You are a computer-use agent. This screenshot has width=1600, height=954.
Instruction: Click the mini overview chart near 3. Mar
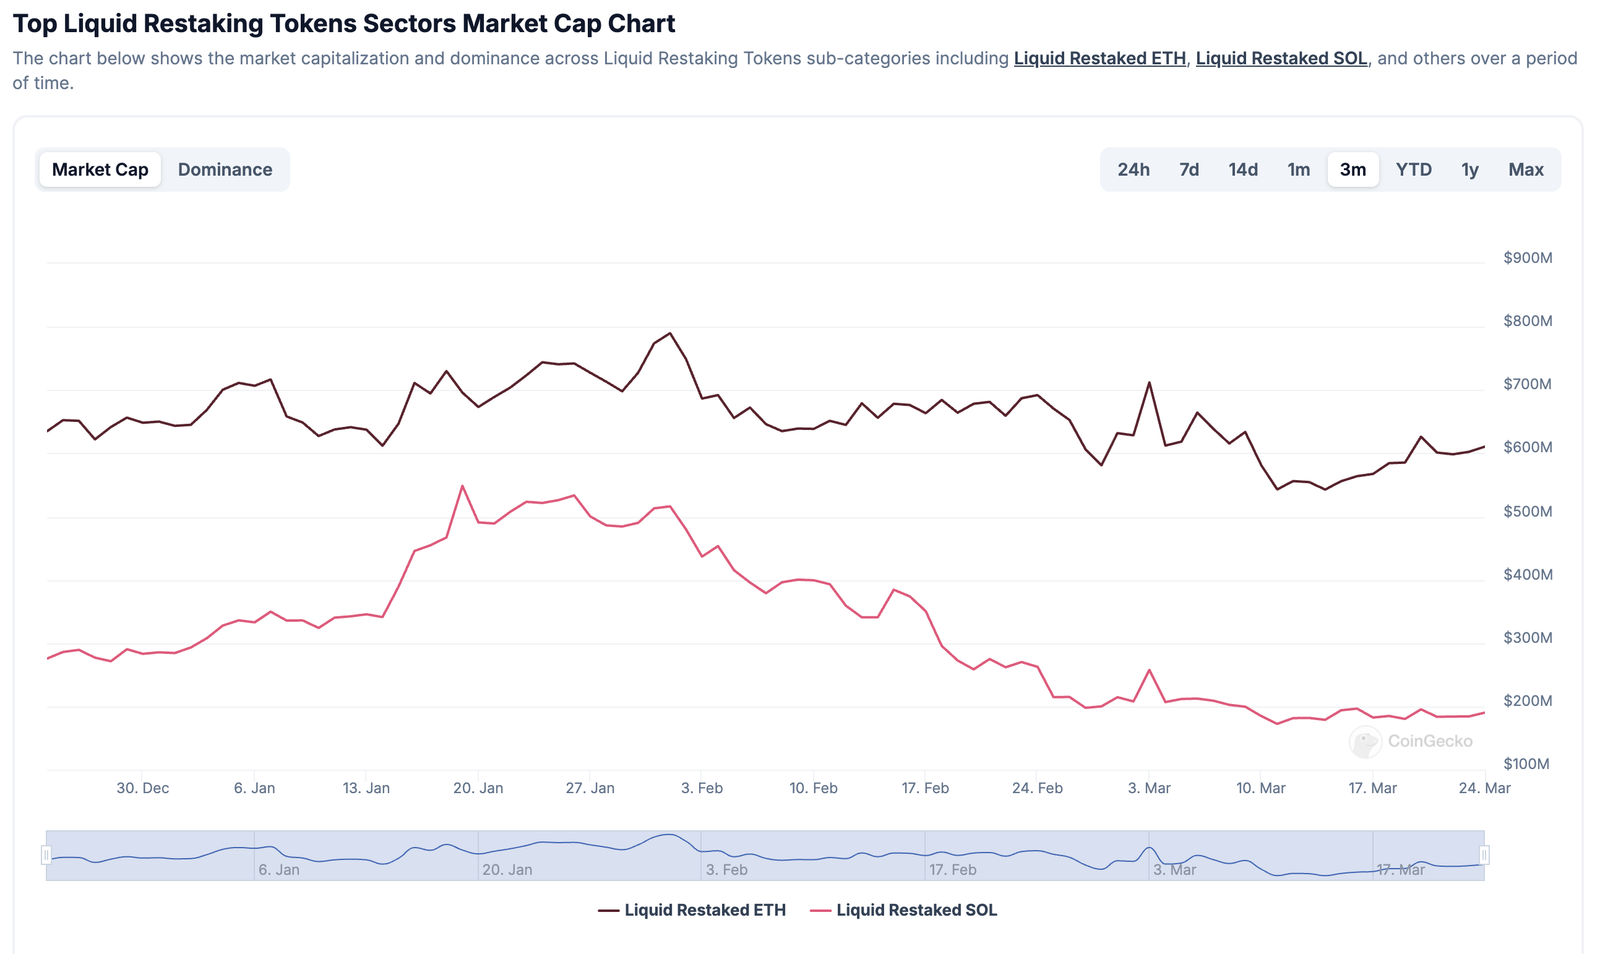pyautogui.click(x=1150, y=855)
